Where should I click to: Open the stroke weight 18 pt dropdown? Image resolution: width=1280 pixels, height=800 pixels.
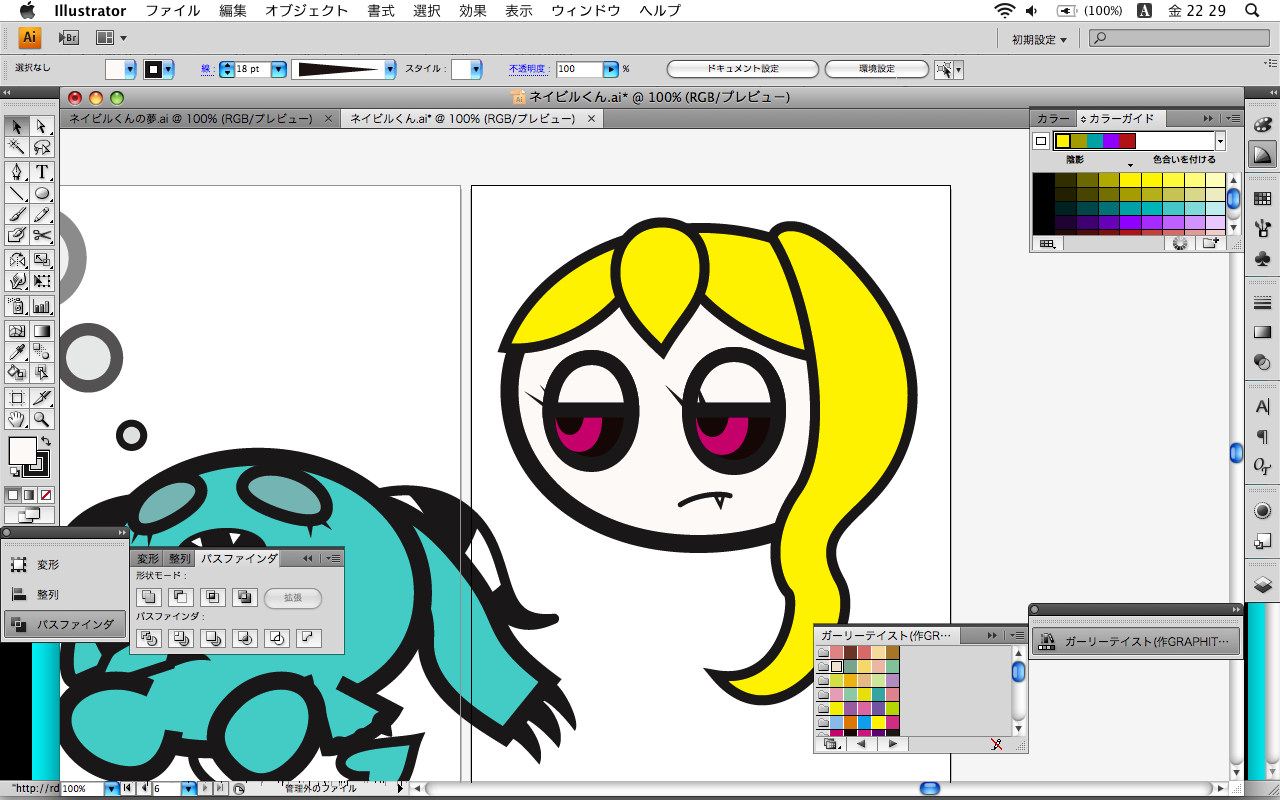(279, 69)
